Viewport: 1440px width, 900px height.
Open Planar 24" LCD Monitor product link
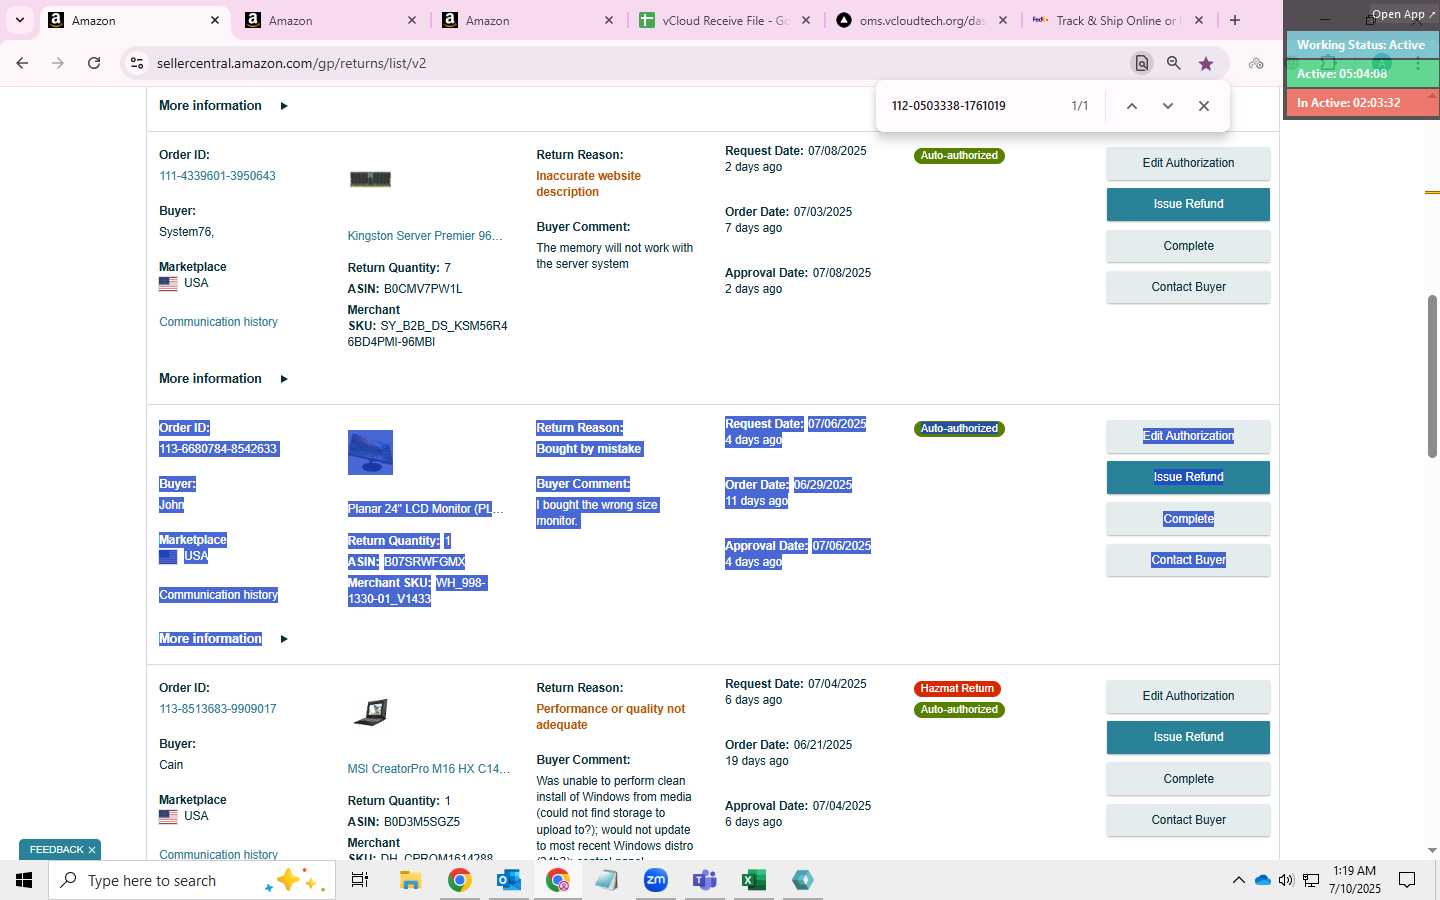pos(425,509)
